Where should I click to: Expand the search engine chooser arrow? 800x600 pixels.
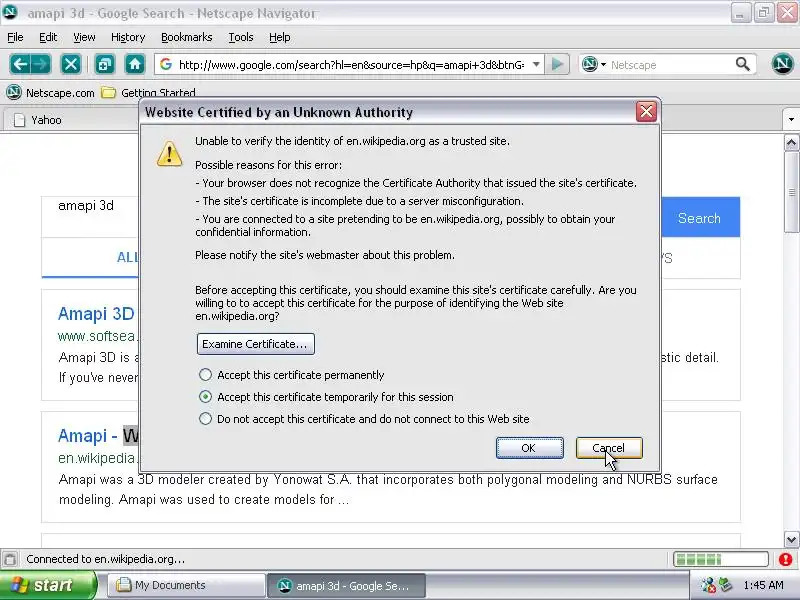point(604,65)
